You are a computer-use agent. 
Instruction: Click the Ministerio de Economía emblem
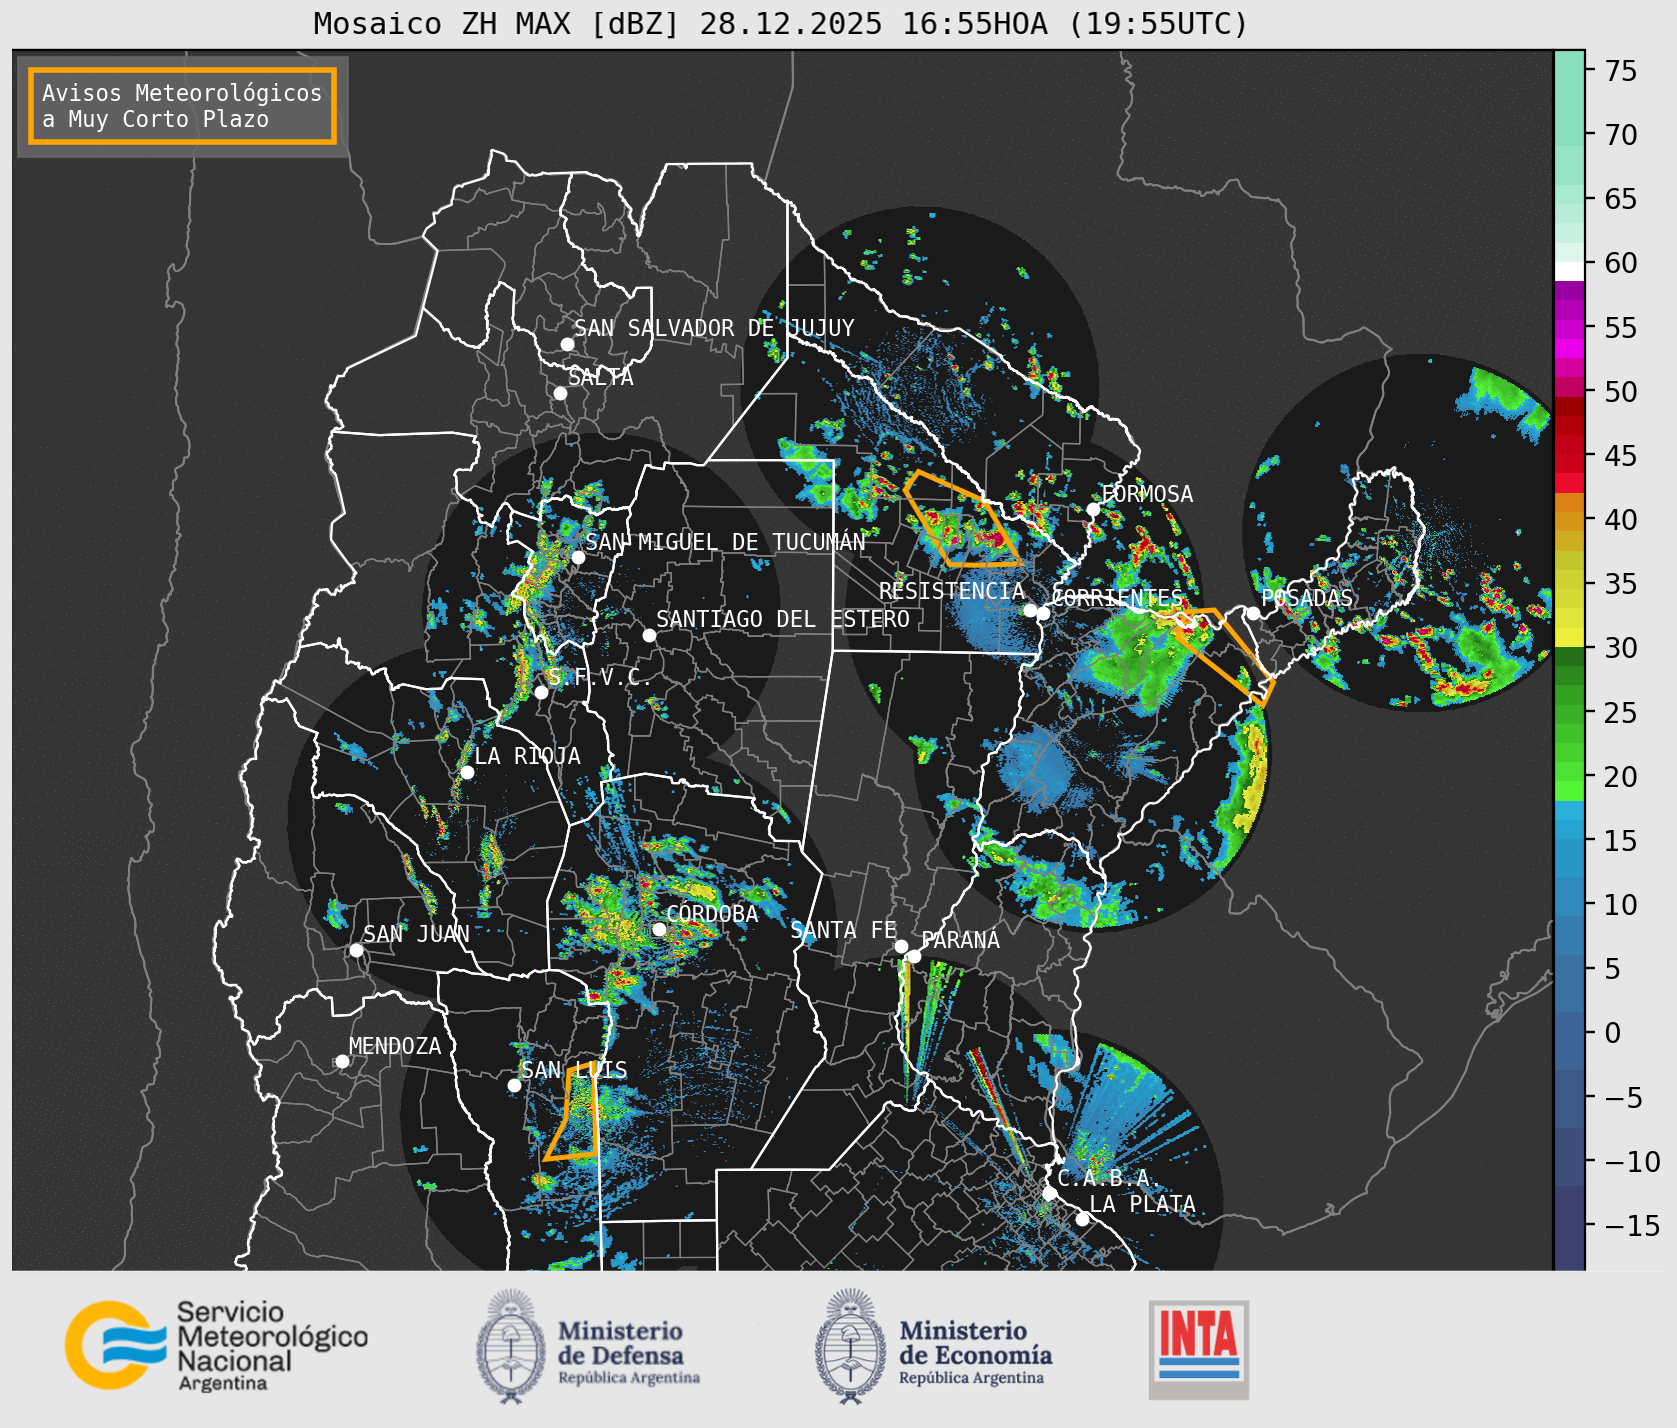click(851, 1346)
